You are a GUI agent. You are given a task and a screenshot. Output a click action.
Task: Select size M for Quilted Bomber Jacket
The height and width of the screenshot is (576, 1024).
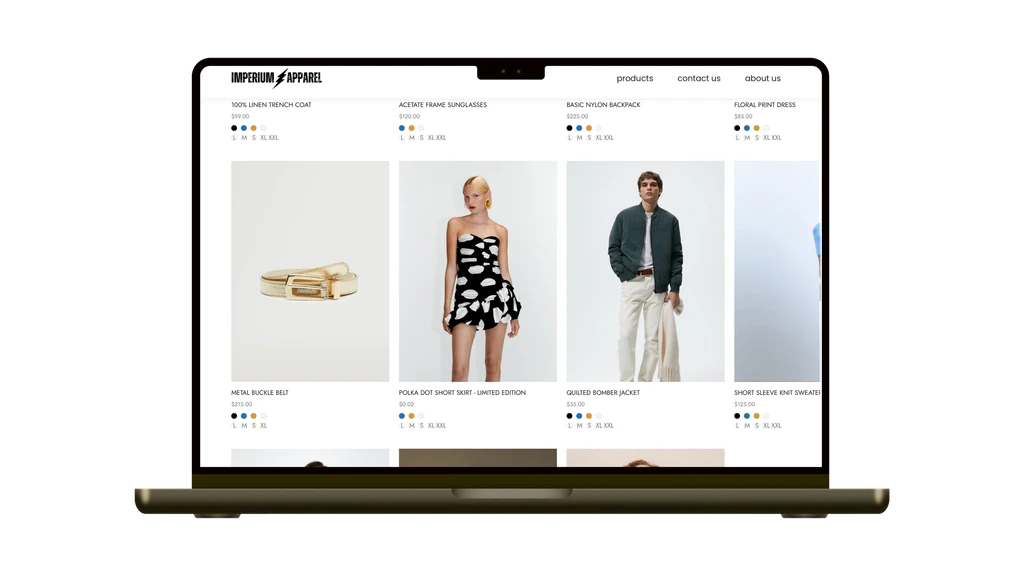pos(579,426)
